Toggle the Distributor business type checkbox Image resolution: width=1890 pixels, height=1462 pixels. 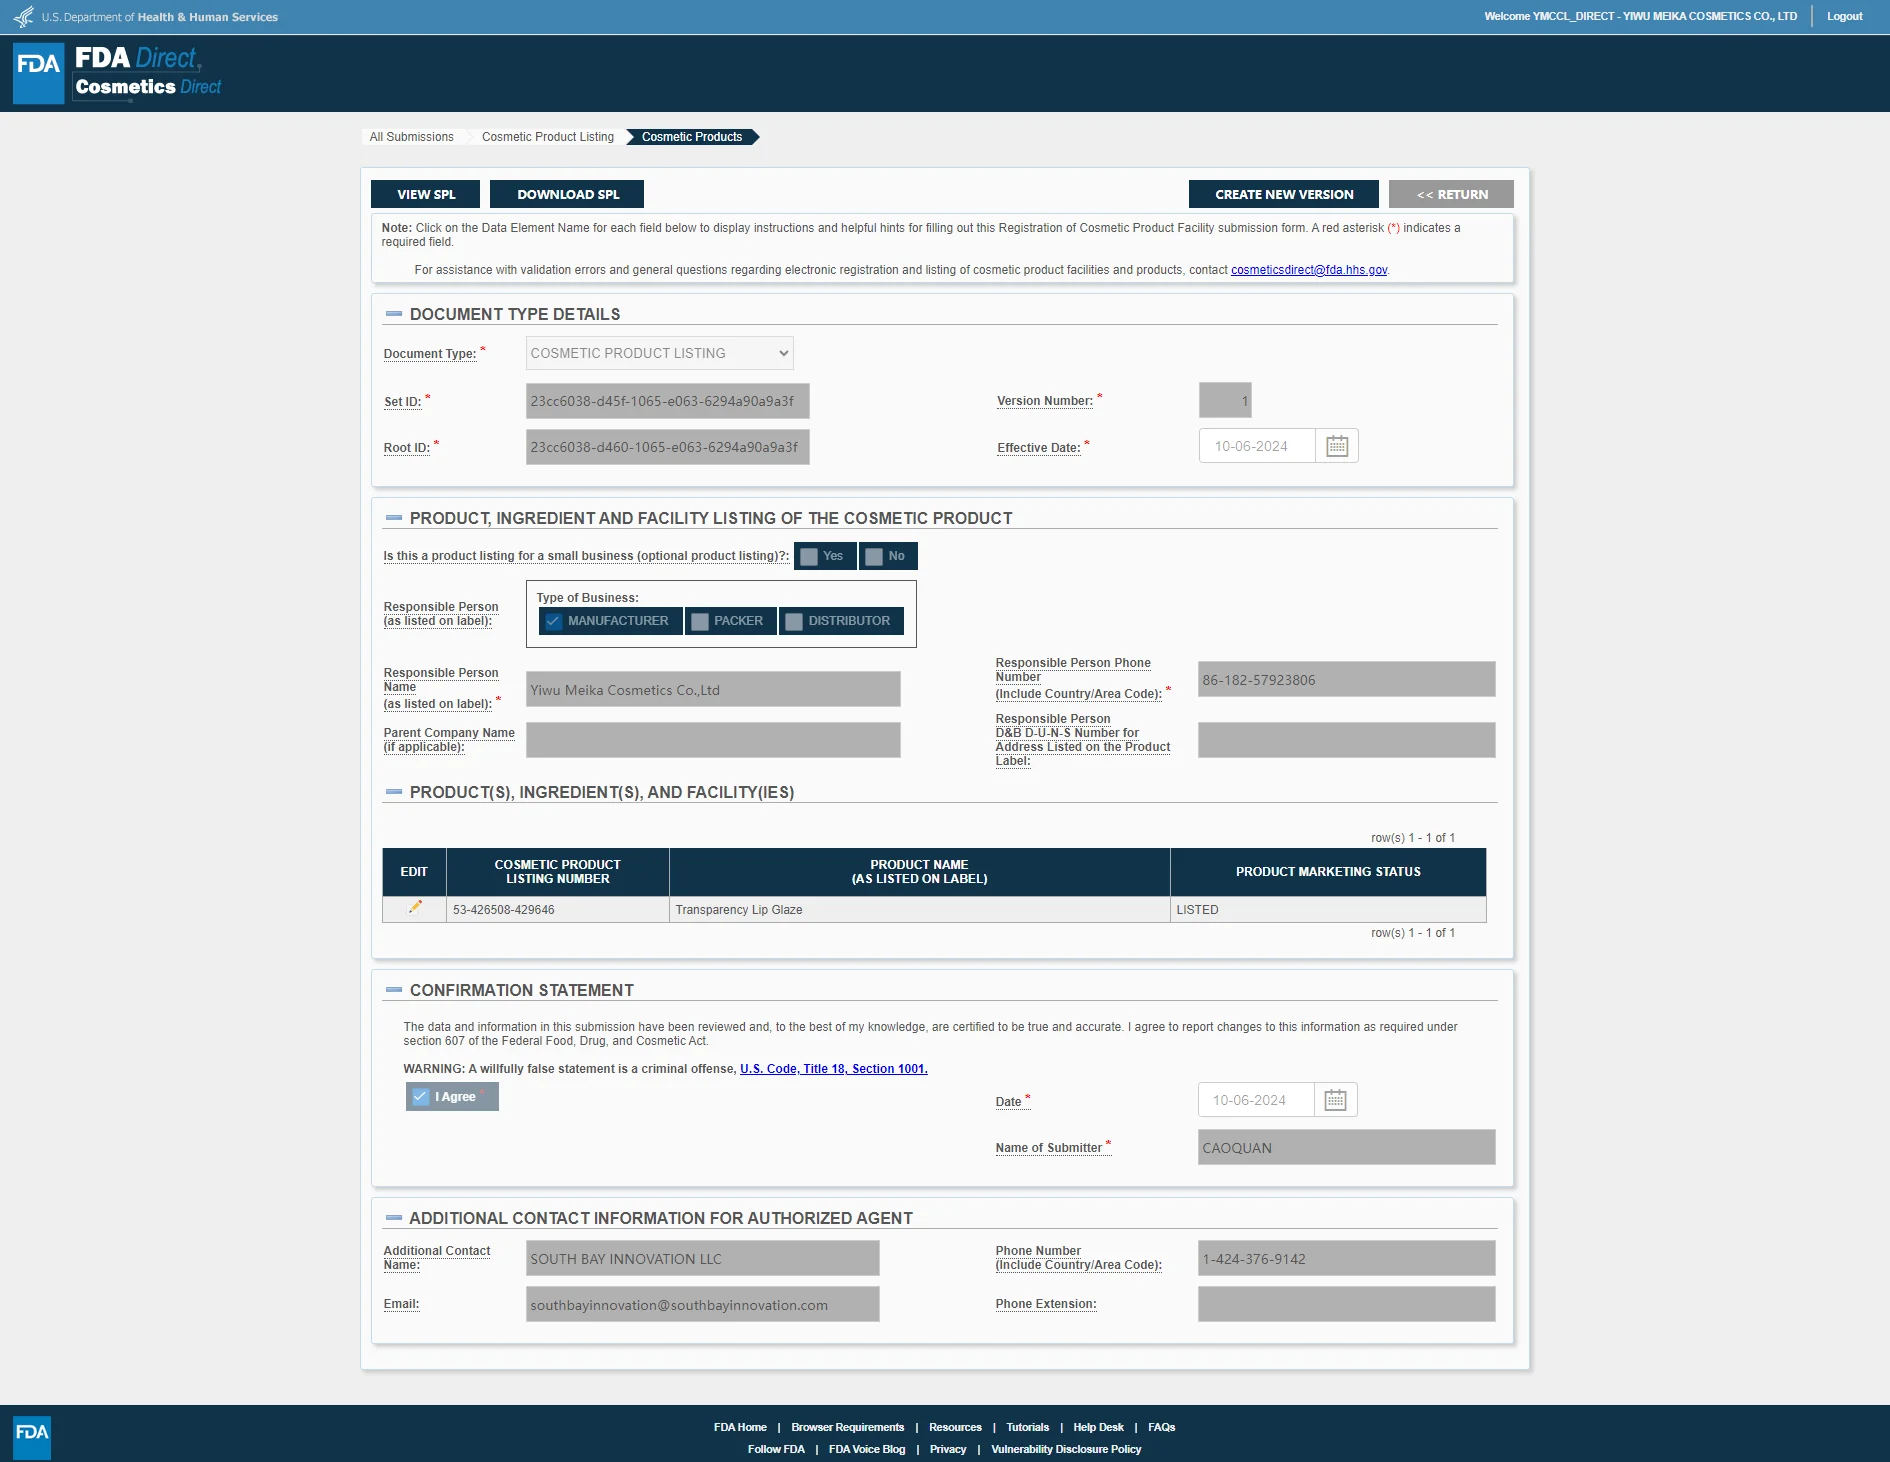pyautogui.click(x=794, y=621)
